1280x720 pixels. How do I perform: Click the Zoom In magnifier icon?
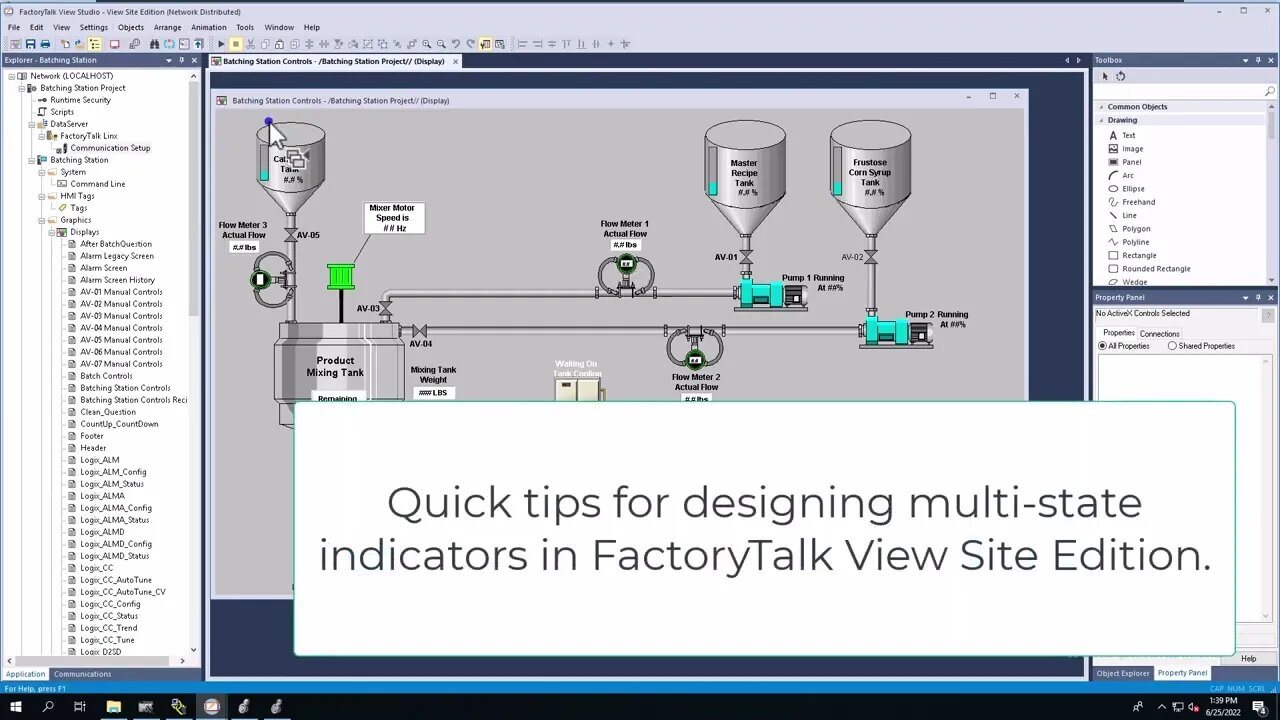click(x=427, y=44)
